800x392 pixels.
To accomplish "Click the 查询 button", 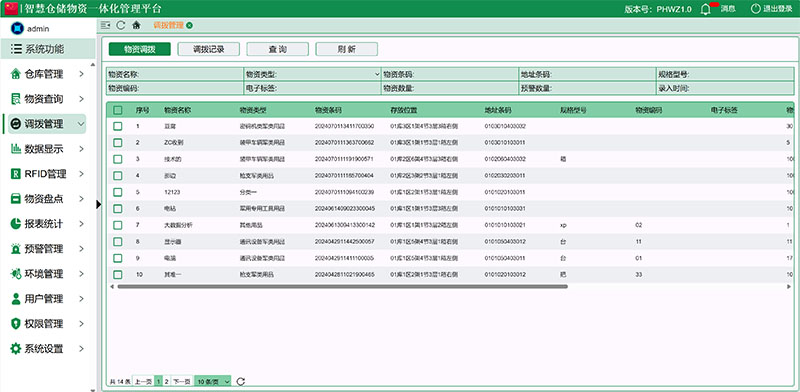I will tap(278, 49).
